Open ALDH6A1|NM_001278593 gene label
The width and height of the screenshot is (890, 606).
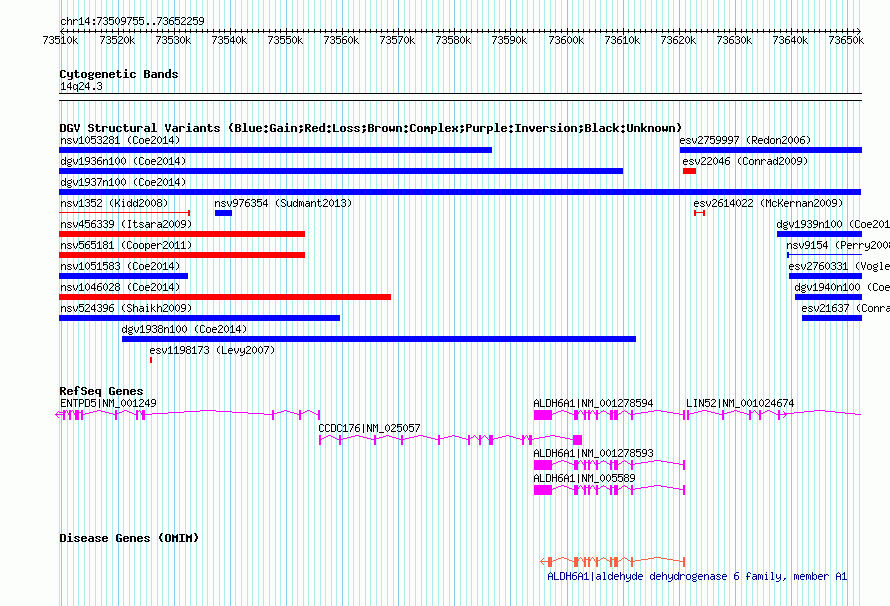[593, 453]
